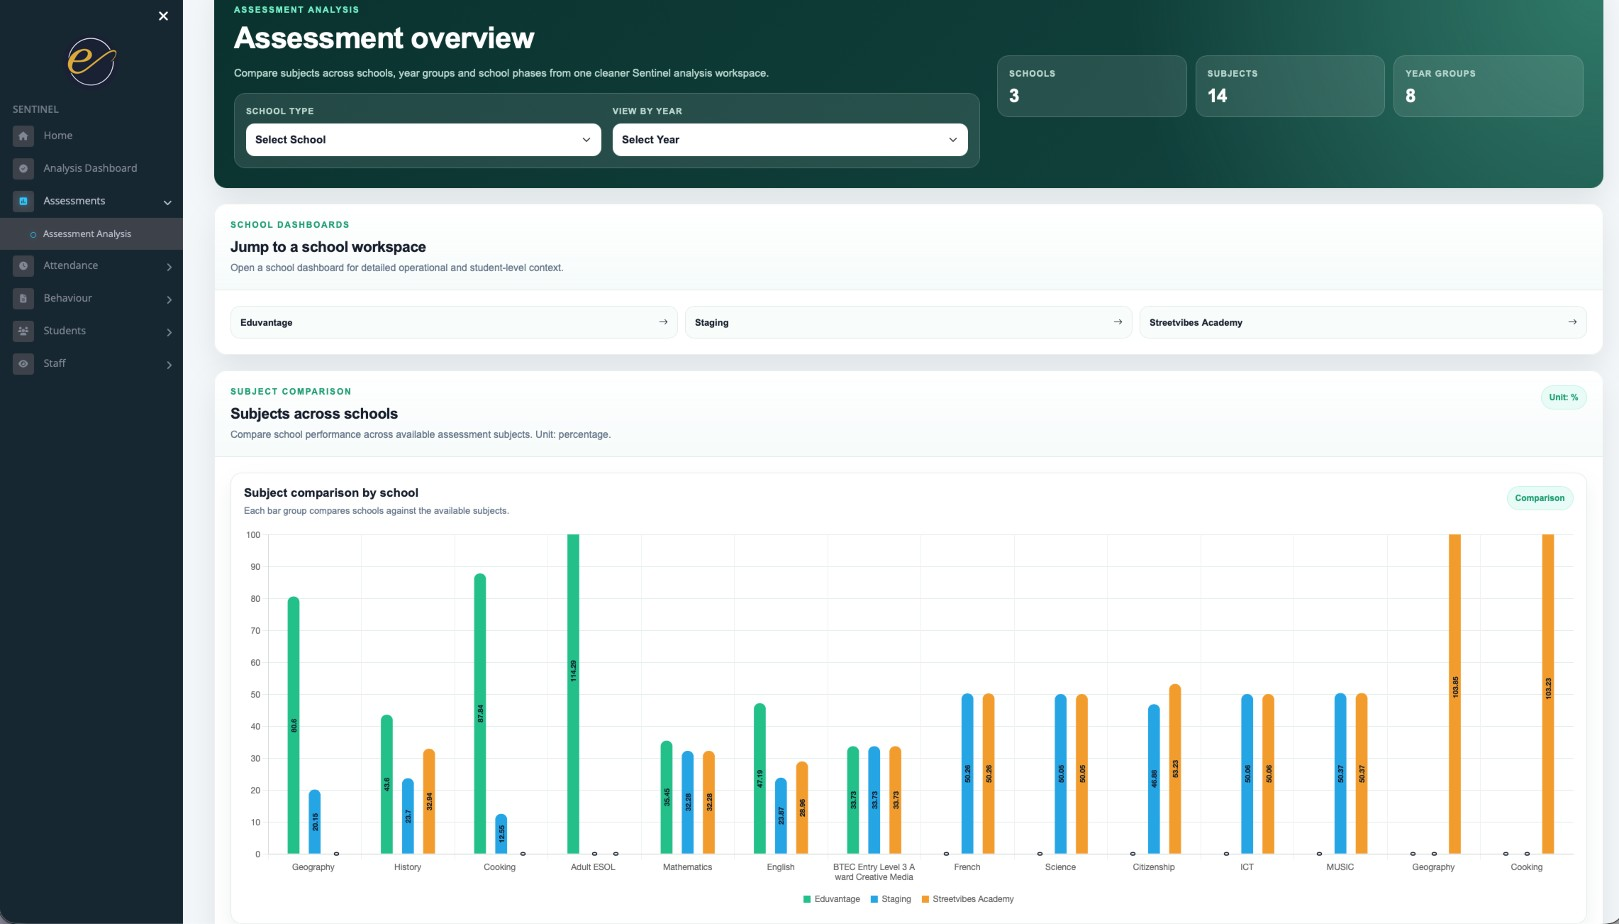Click the Subjects 14 stat card
The image size is (1619, 924).
(x=1290, y=86)
